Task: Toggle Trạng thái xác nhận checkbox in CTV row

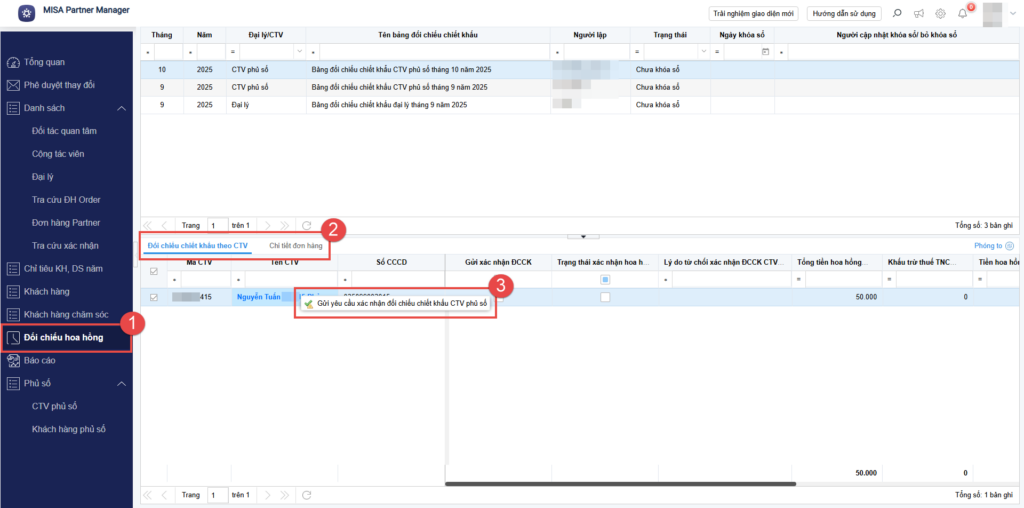Action: pyautogui.click(x=605, y=297)
